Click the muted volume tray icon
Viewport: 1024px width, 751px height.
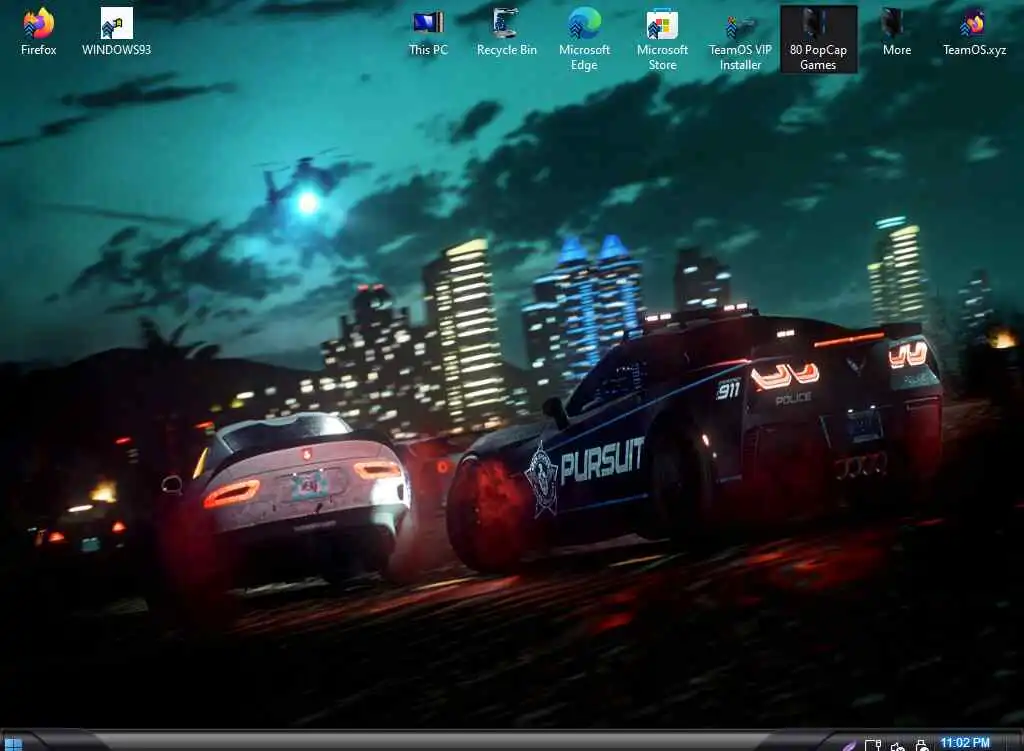(x=897, y=746)
